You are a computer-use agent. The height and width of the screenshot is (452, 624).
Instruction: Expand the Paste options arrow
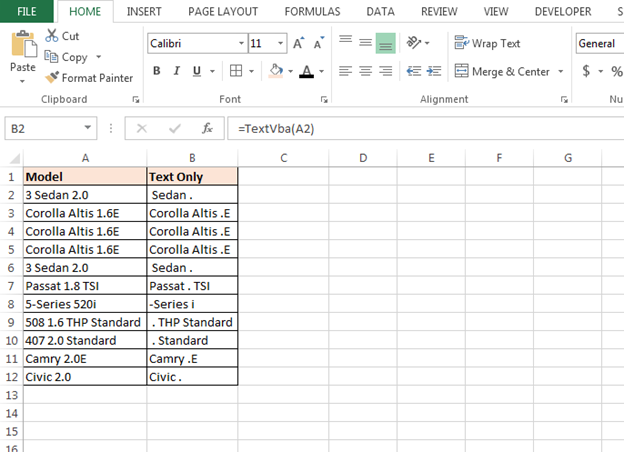pyautogui.click(x=22, y=81)
